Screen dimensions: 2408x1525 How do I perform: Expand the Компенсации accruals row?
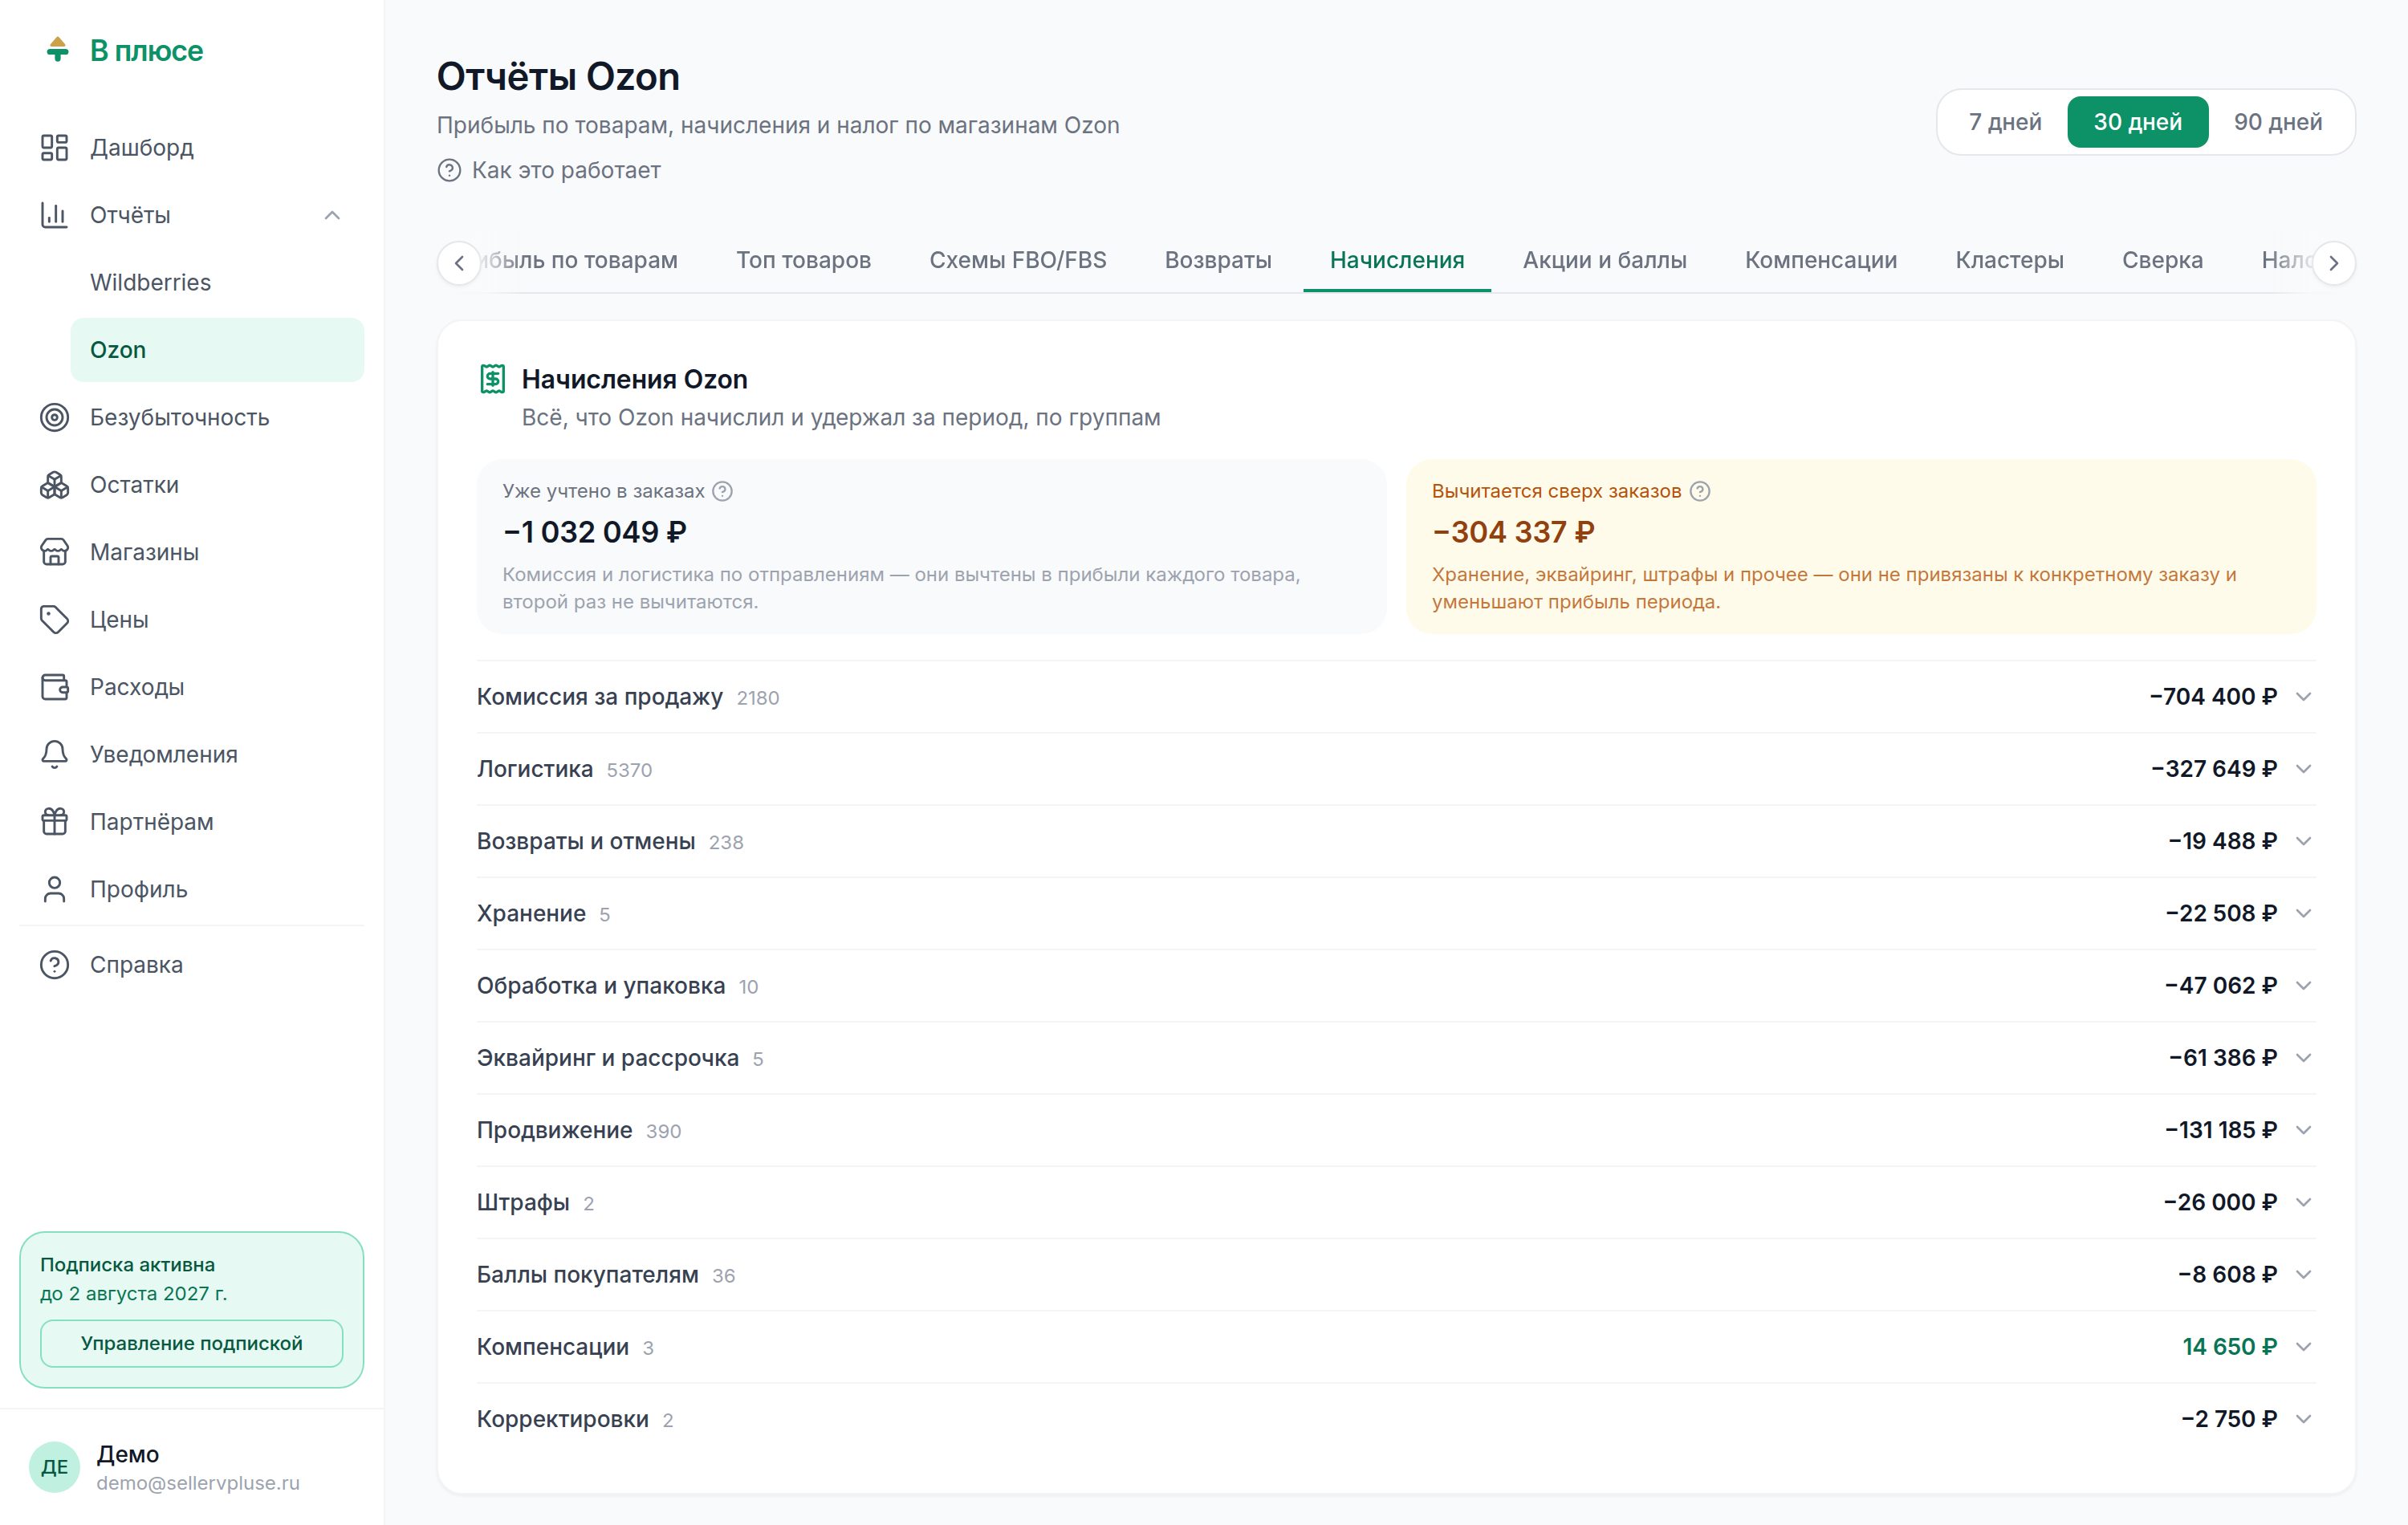[1396, 1347]
